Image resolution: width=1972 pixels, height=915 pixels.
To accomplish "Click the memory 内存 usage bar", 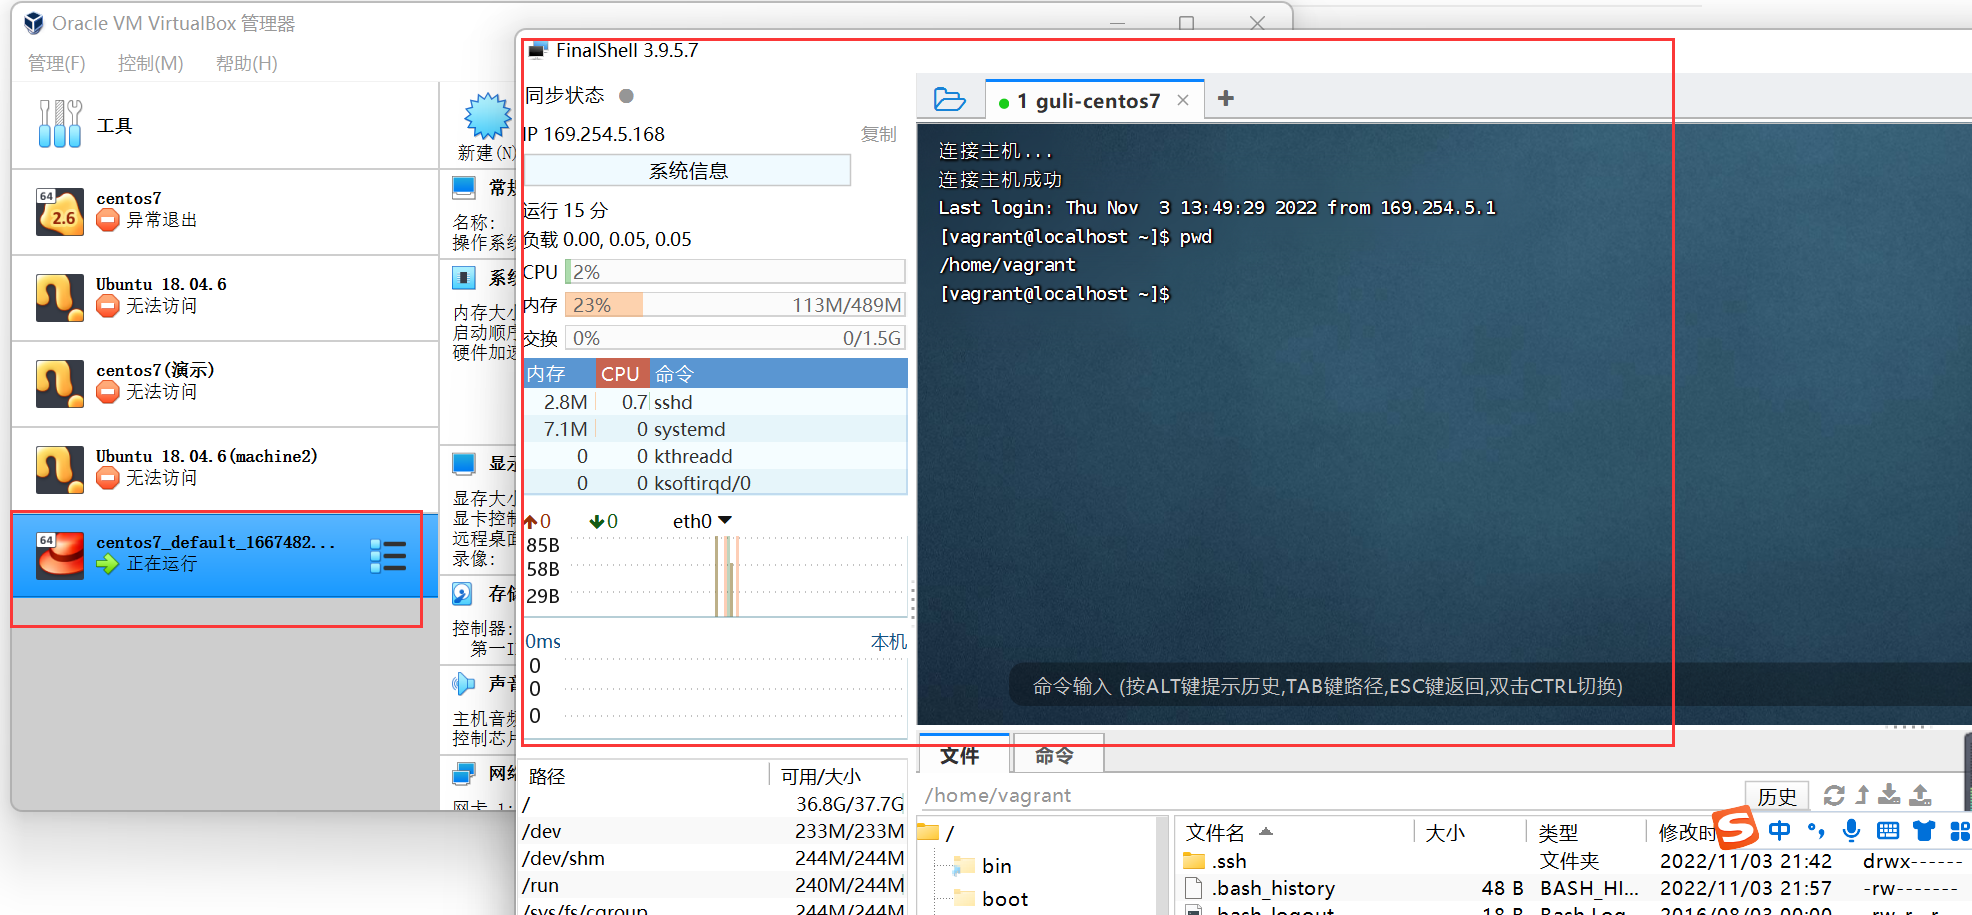I will (735, 305).
